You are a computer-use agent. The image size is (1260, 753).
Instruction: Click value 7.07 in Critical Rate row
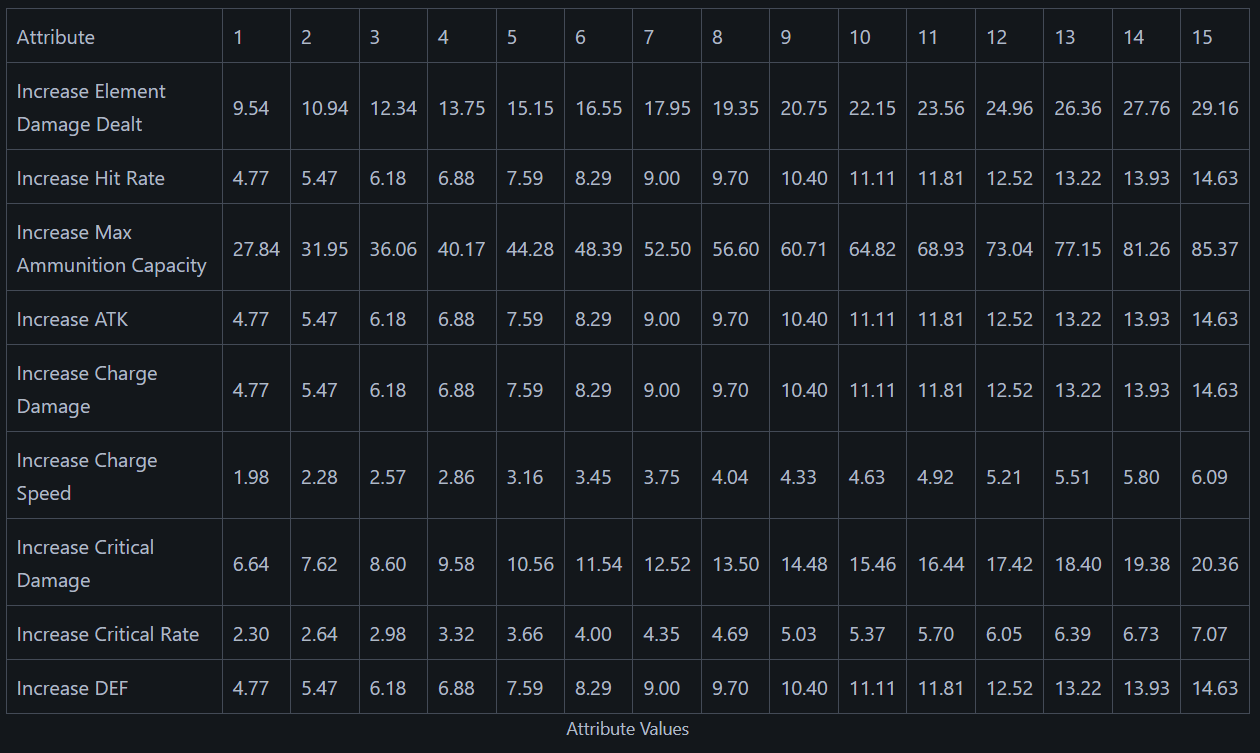[x=1210, y=634]
